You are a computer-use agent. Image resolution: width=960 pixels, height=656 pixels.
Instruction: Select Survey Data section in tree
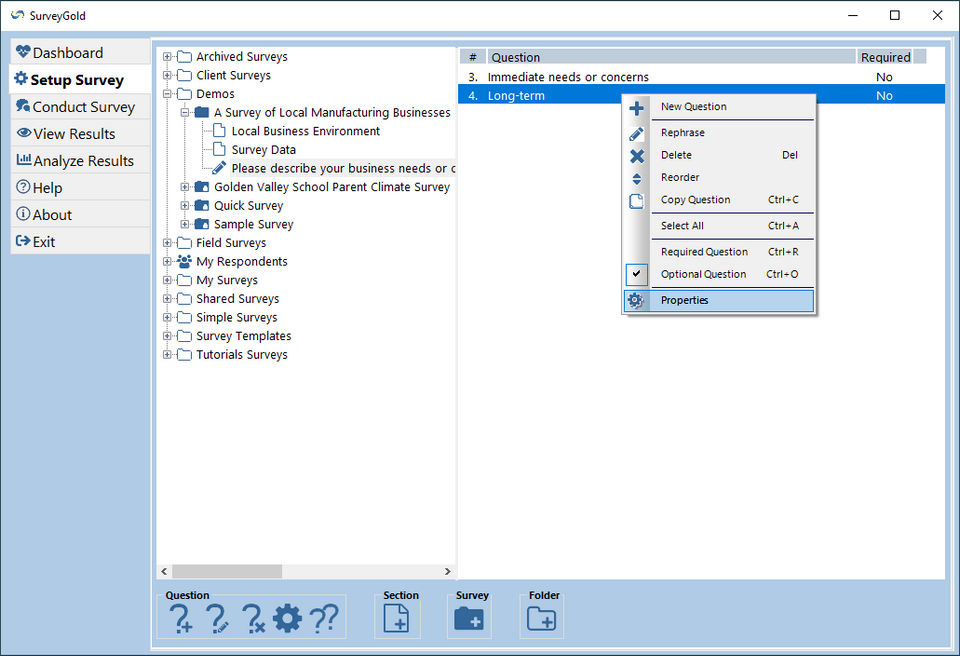coord(263,149)
